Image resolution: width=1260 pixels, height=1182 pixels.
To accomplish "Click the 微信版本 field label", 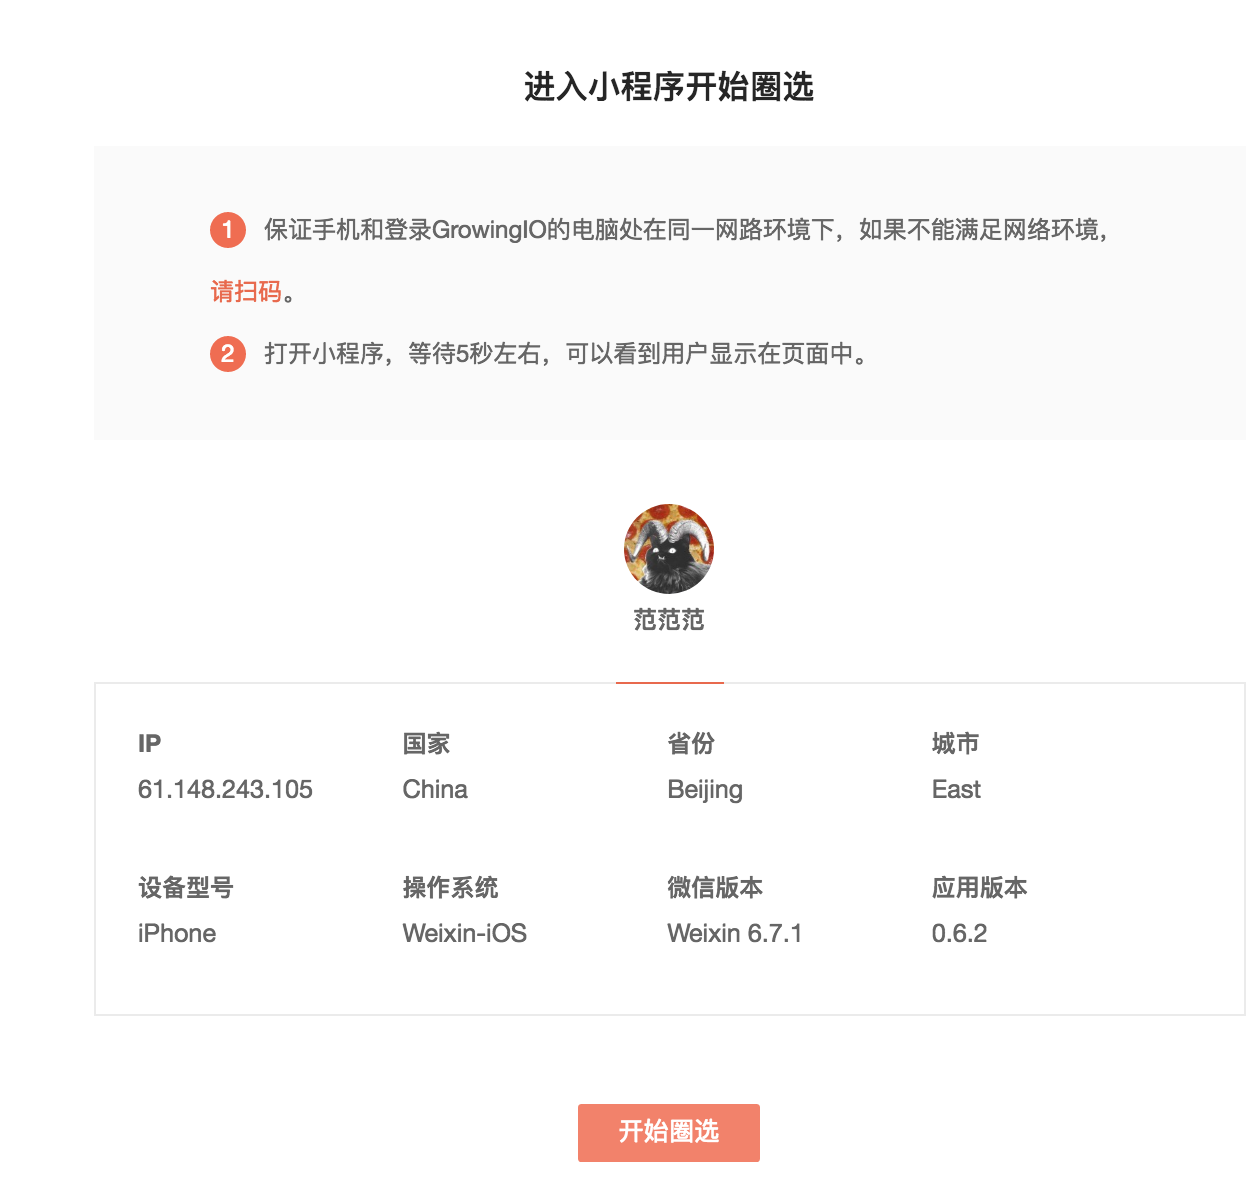I will pos(715,887).
